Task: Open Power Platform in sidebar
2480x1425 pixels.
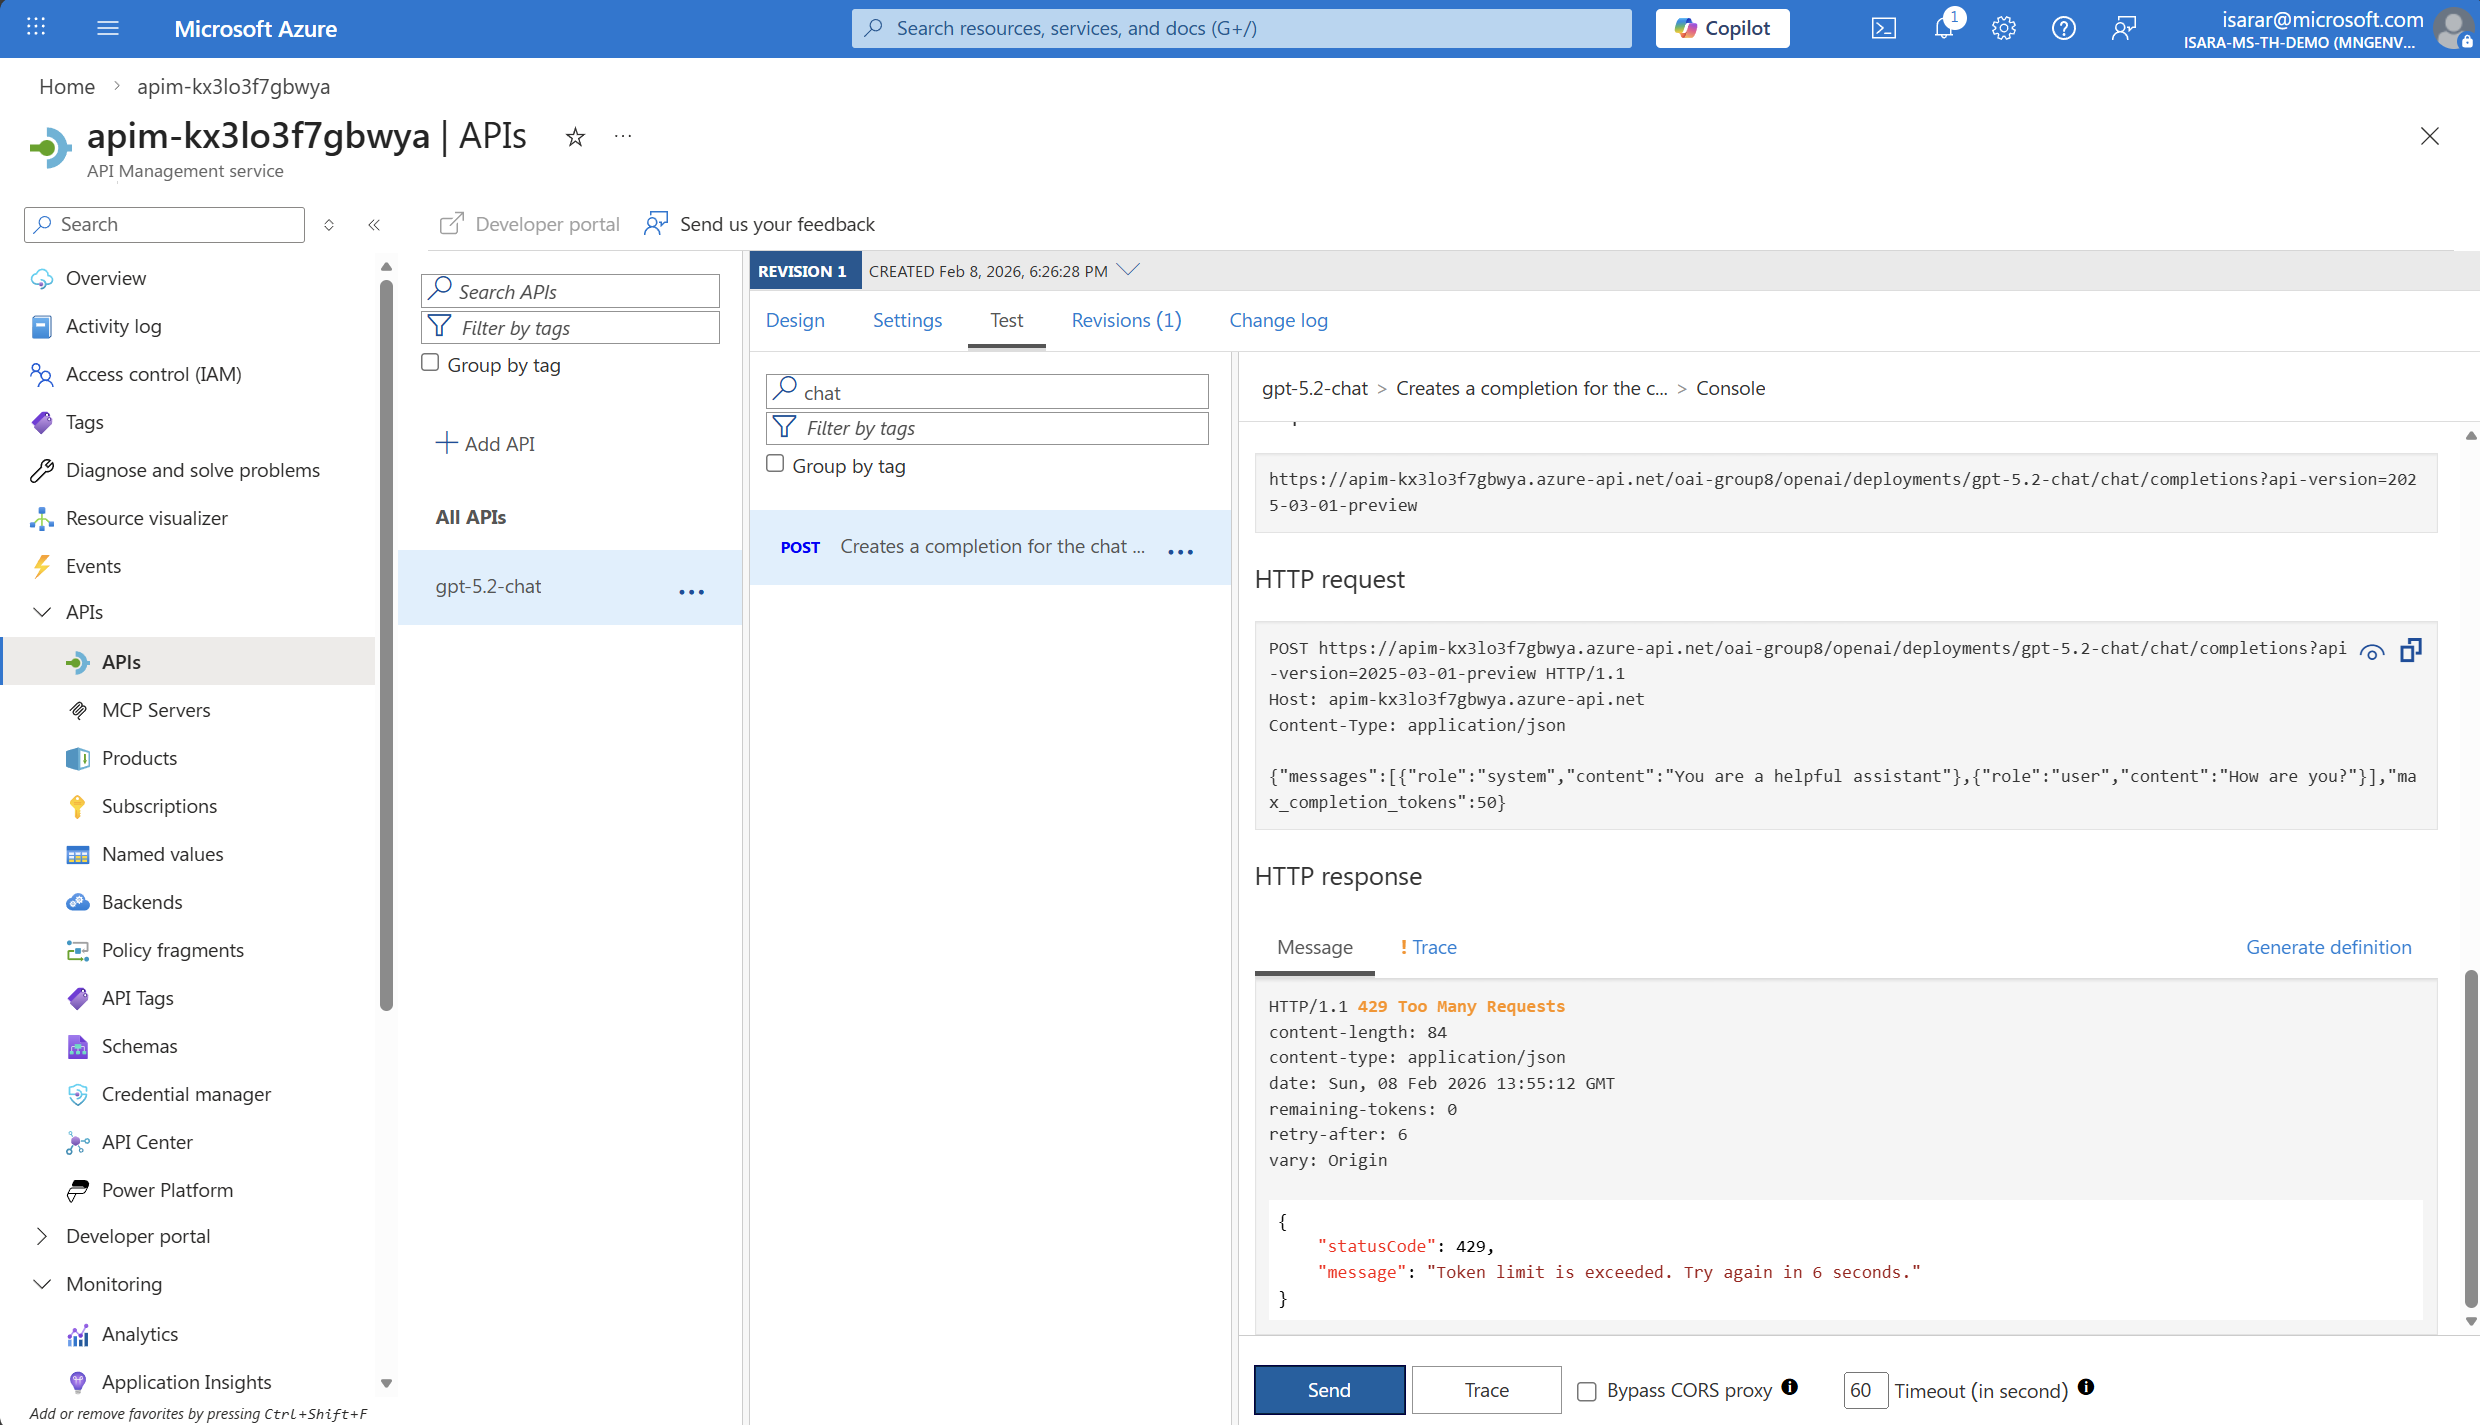Action: point(167,1190)
